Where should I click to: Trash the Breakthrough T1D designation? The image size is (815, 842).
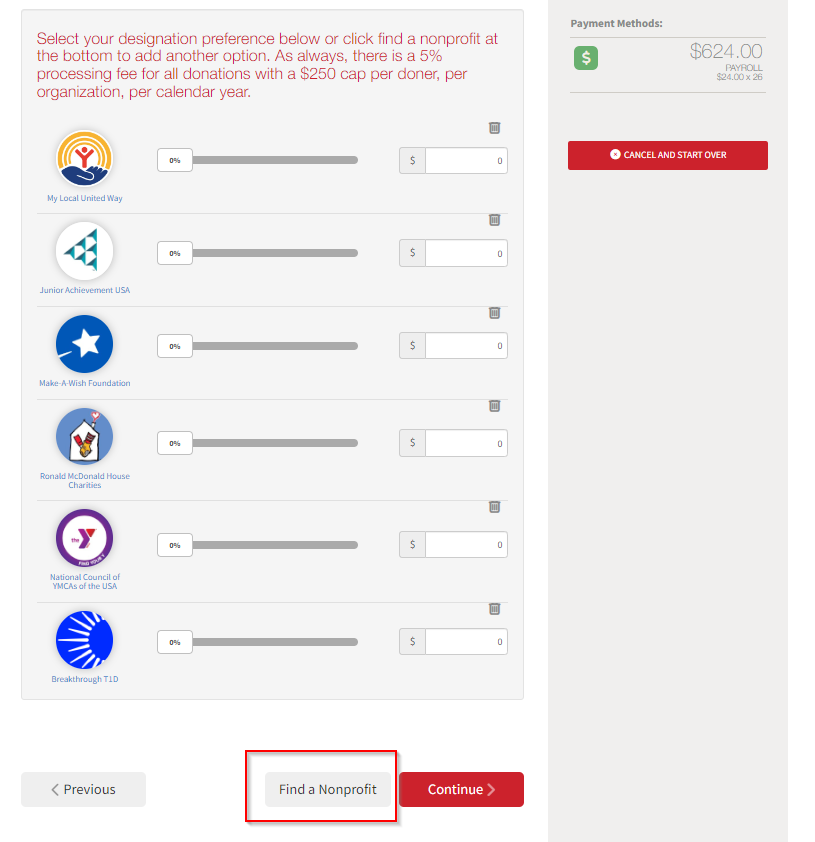pos(494,609)
